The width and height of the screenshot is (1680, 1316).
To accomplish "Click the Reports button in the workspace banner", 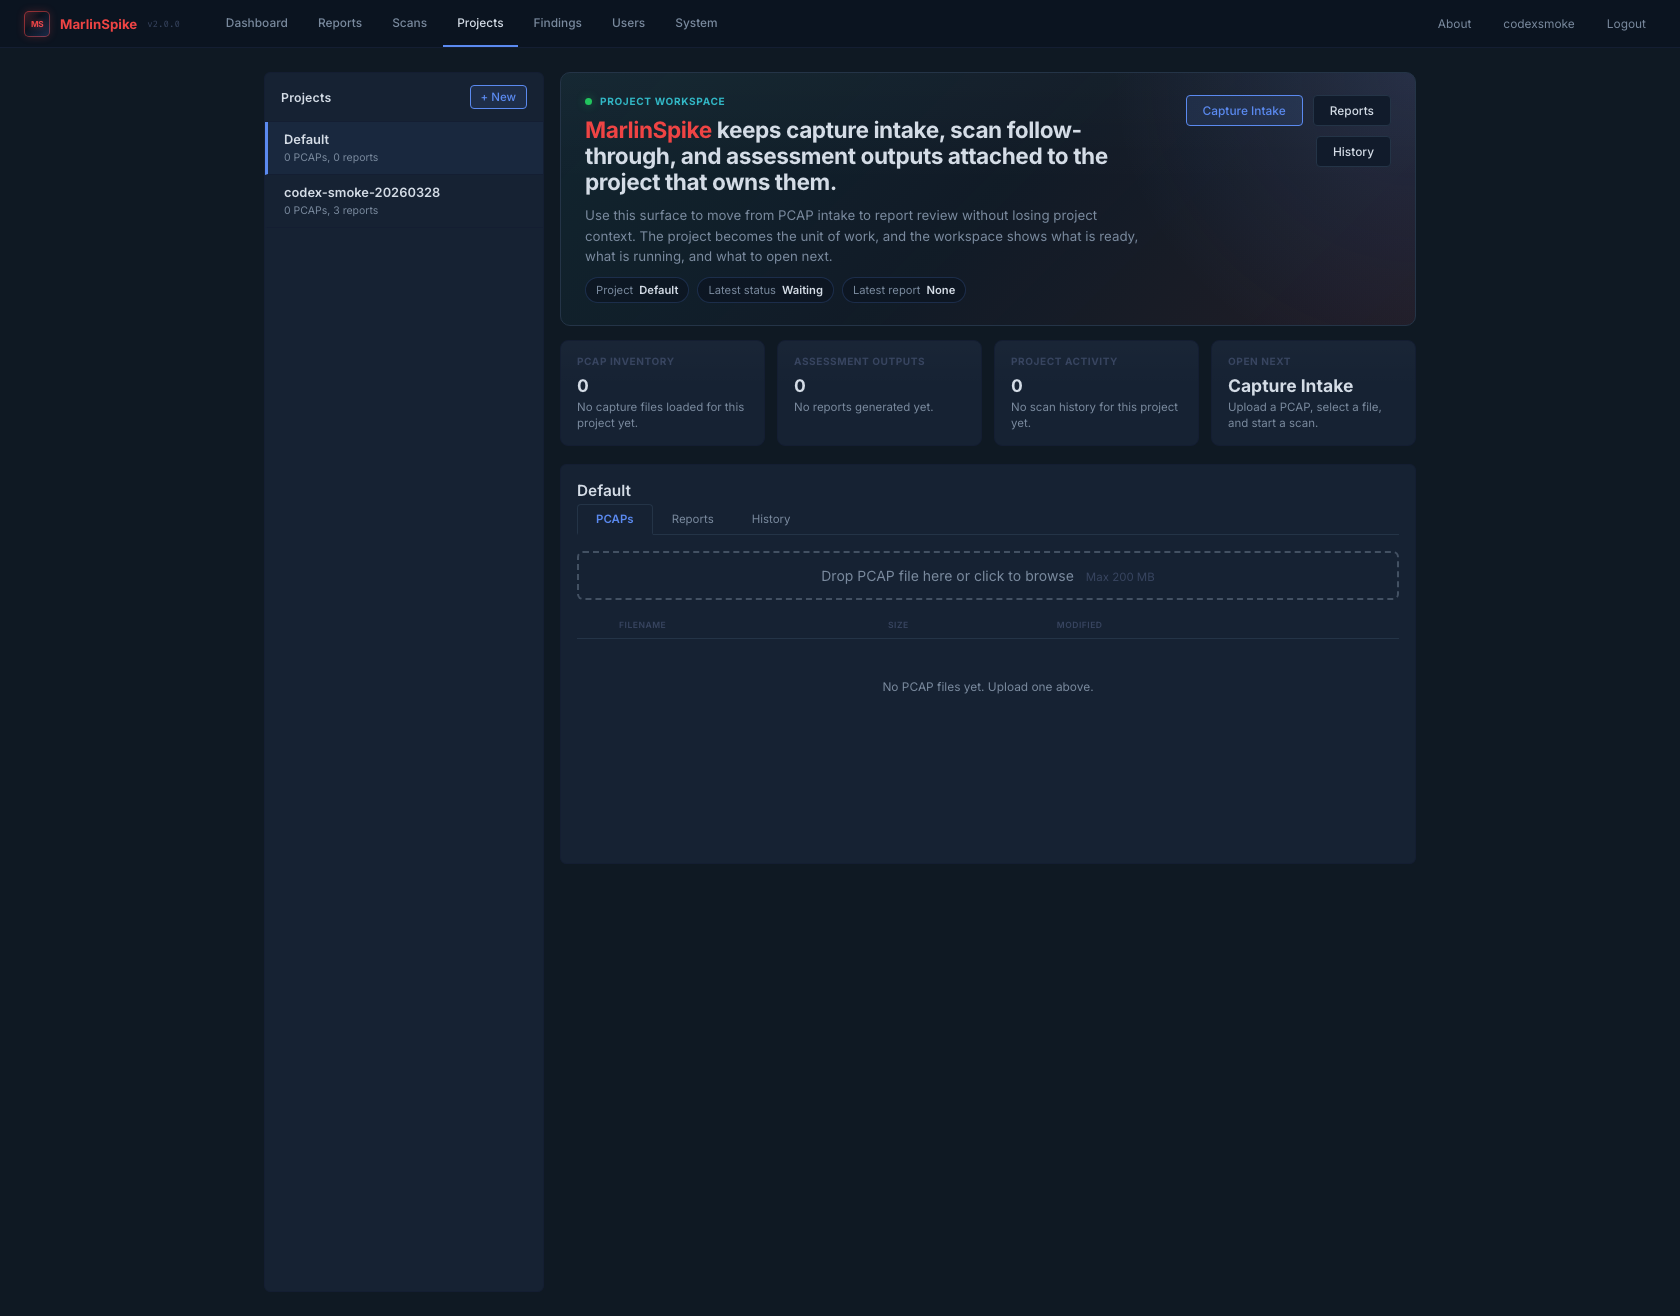I will pyautogui.click(x=1352, y=111).
